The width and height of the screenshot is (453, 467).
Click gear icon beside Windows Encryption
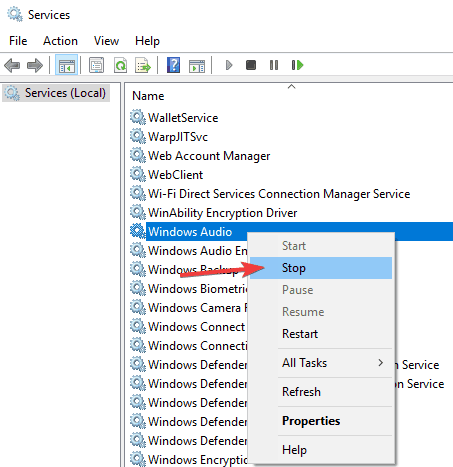[x=138, y=459]
